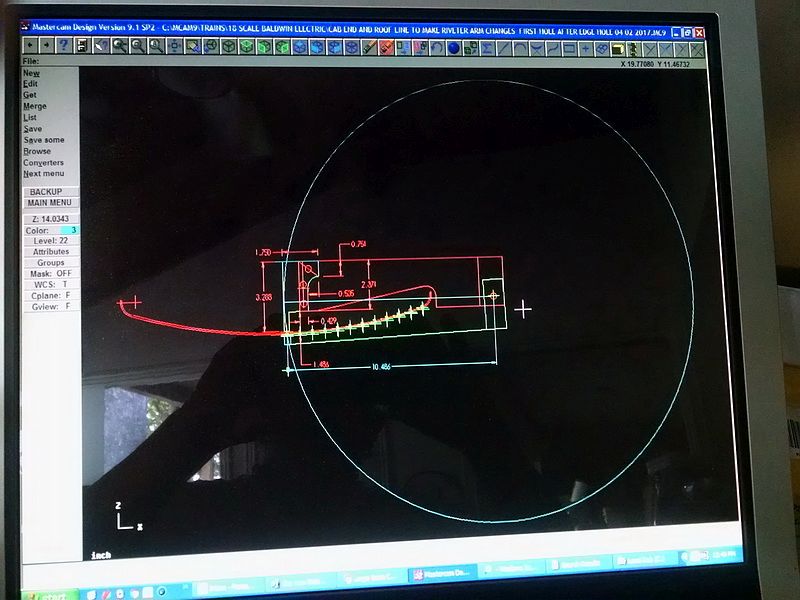
Task: Click the first blue cube Cplane icon
Action: click(x=300, y=47)
